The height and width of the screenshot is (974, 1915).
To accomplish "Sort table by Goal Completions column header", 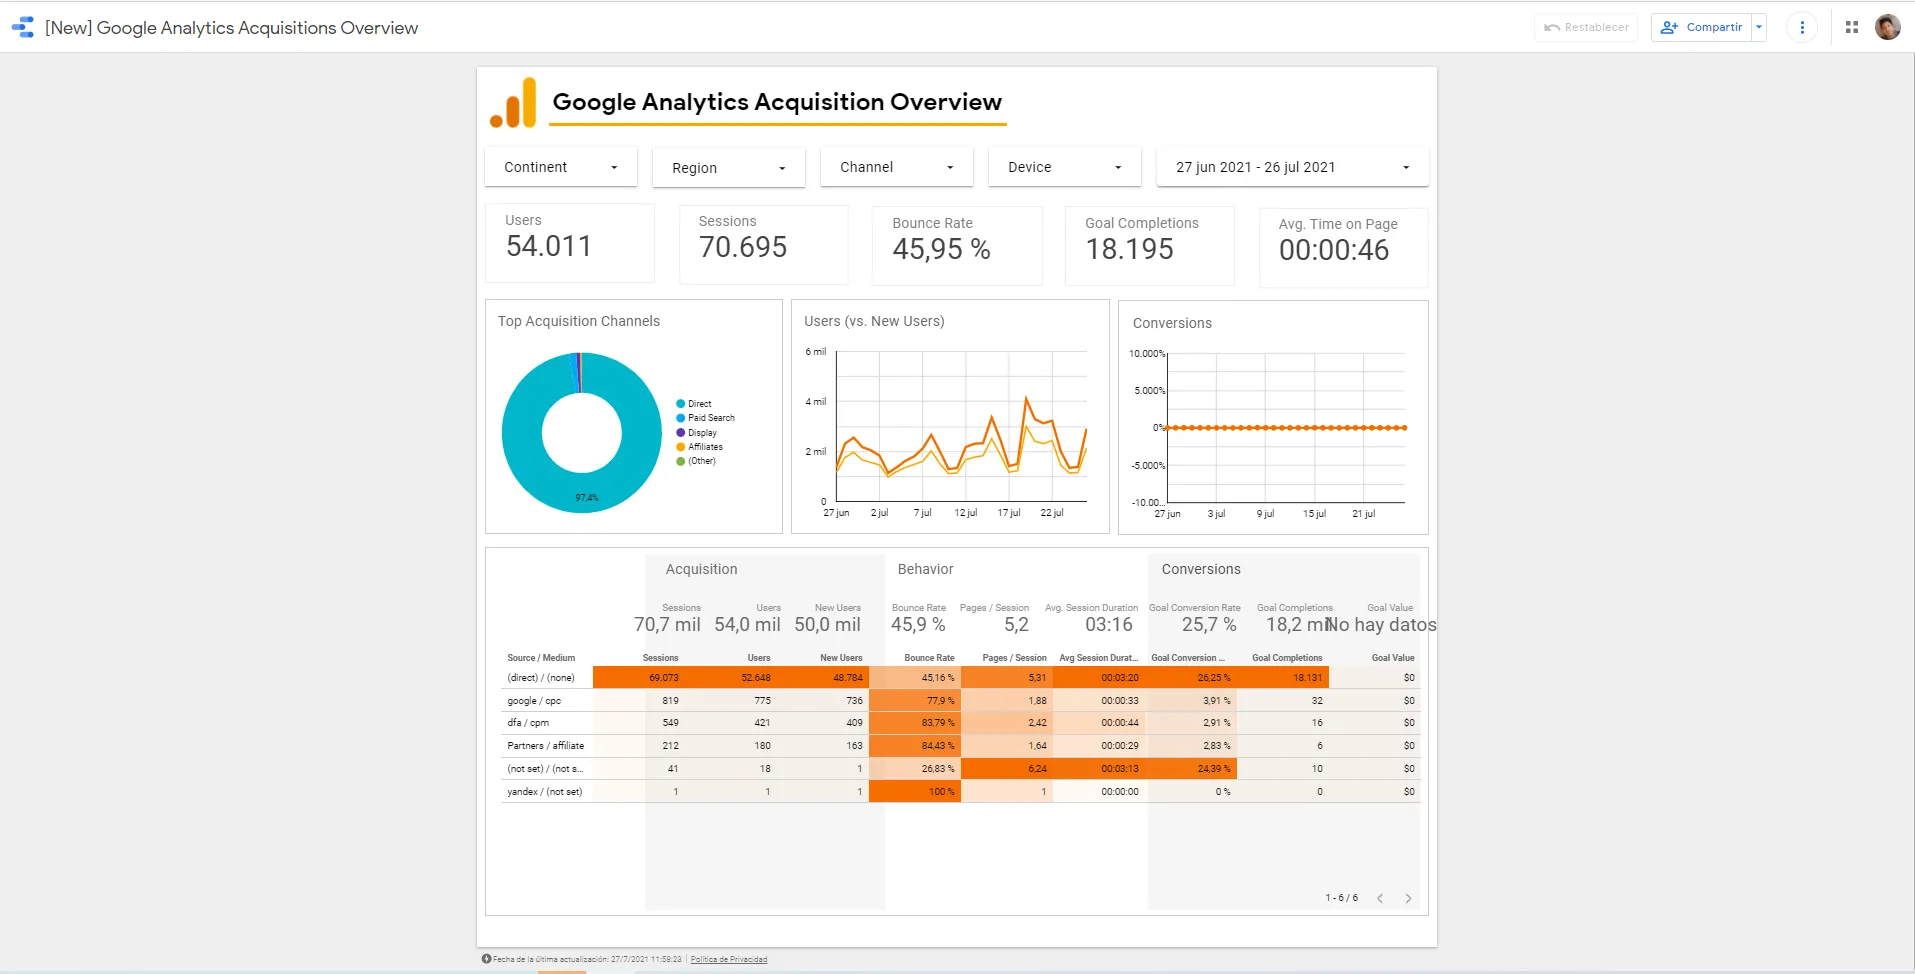I will 1287,658.
